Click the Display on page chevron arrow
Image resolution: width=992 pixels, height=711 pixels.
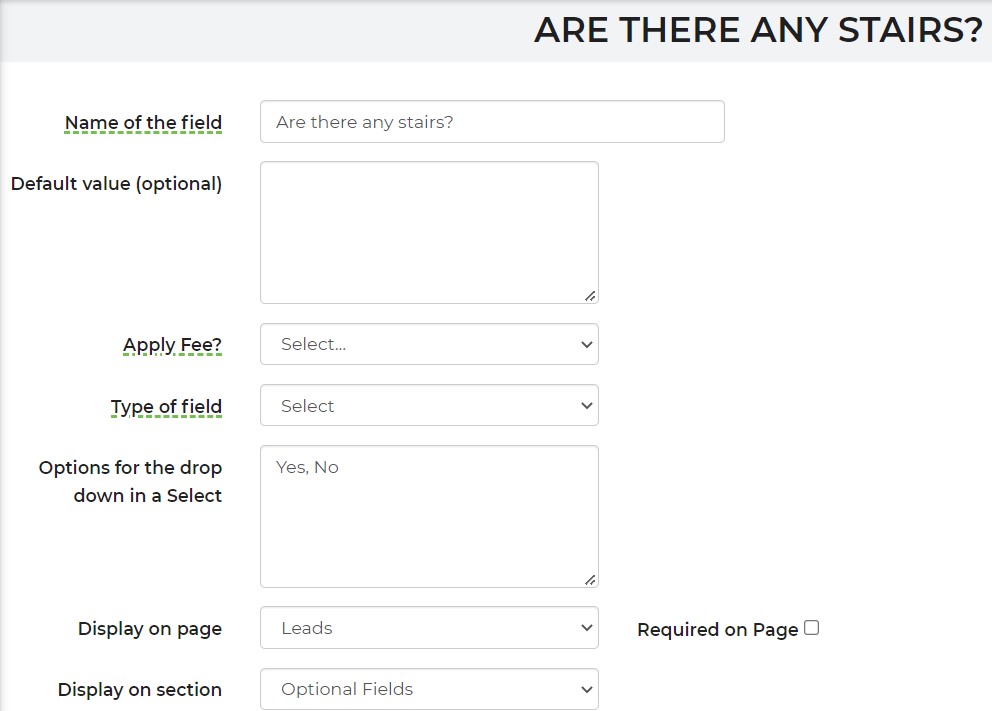point(586,628)
